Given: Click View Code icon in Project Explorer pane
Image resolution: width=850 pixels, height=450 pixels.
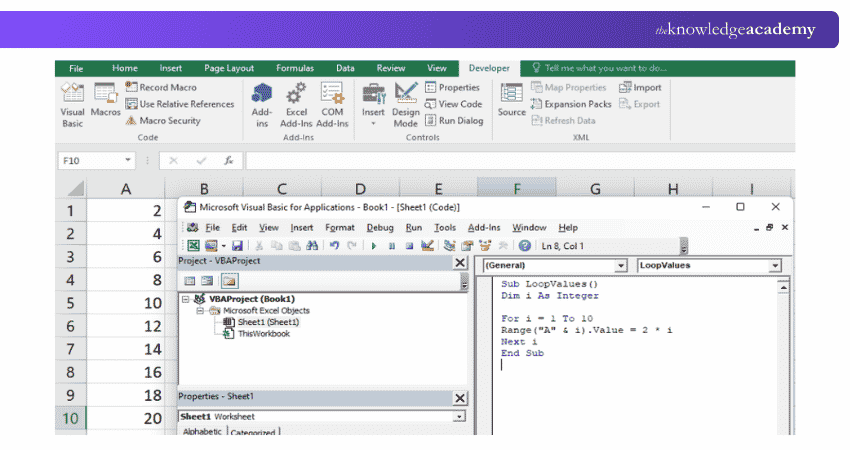Looking at the screenshot, I should click(190, 281).
